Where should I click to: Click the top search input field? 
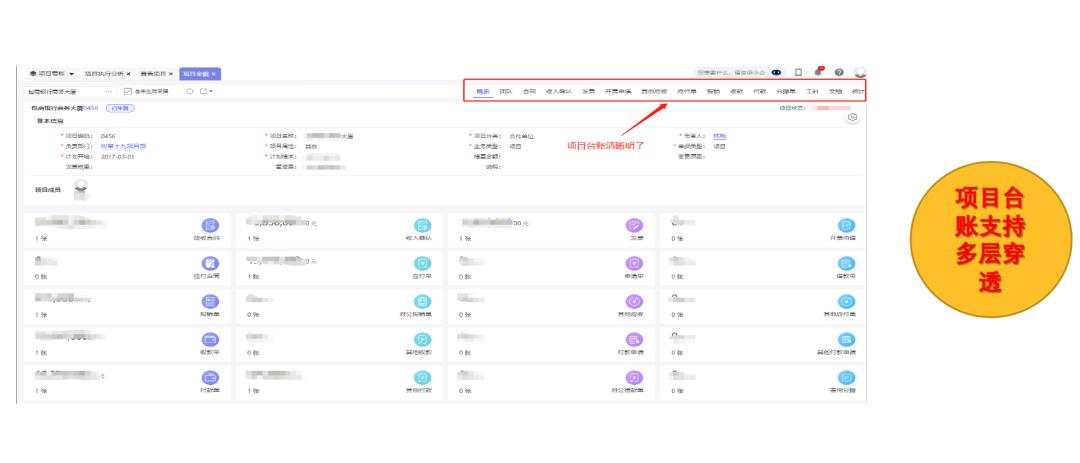point(730,73)
